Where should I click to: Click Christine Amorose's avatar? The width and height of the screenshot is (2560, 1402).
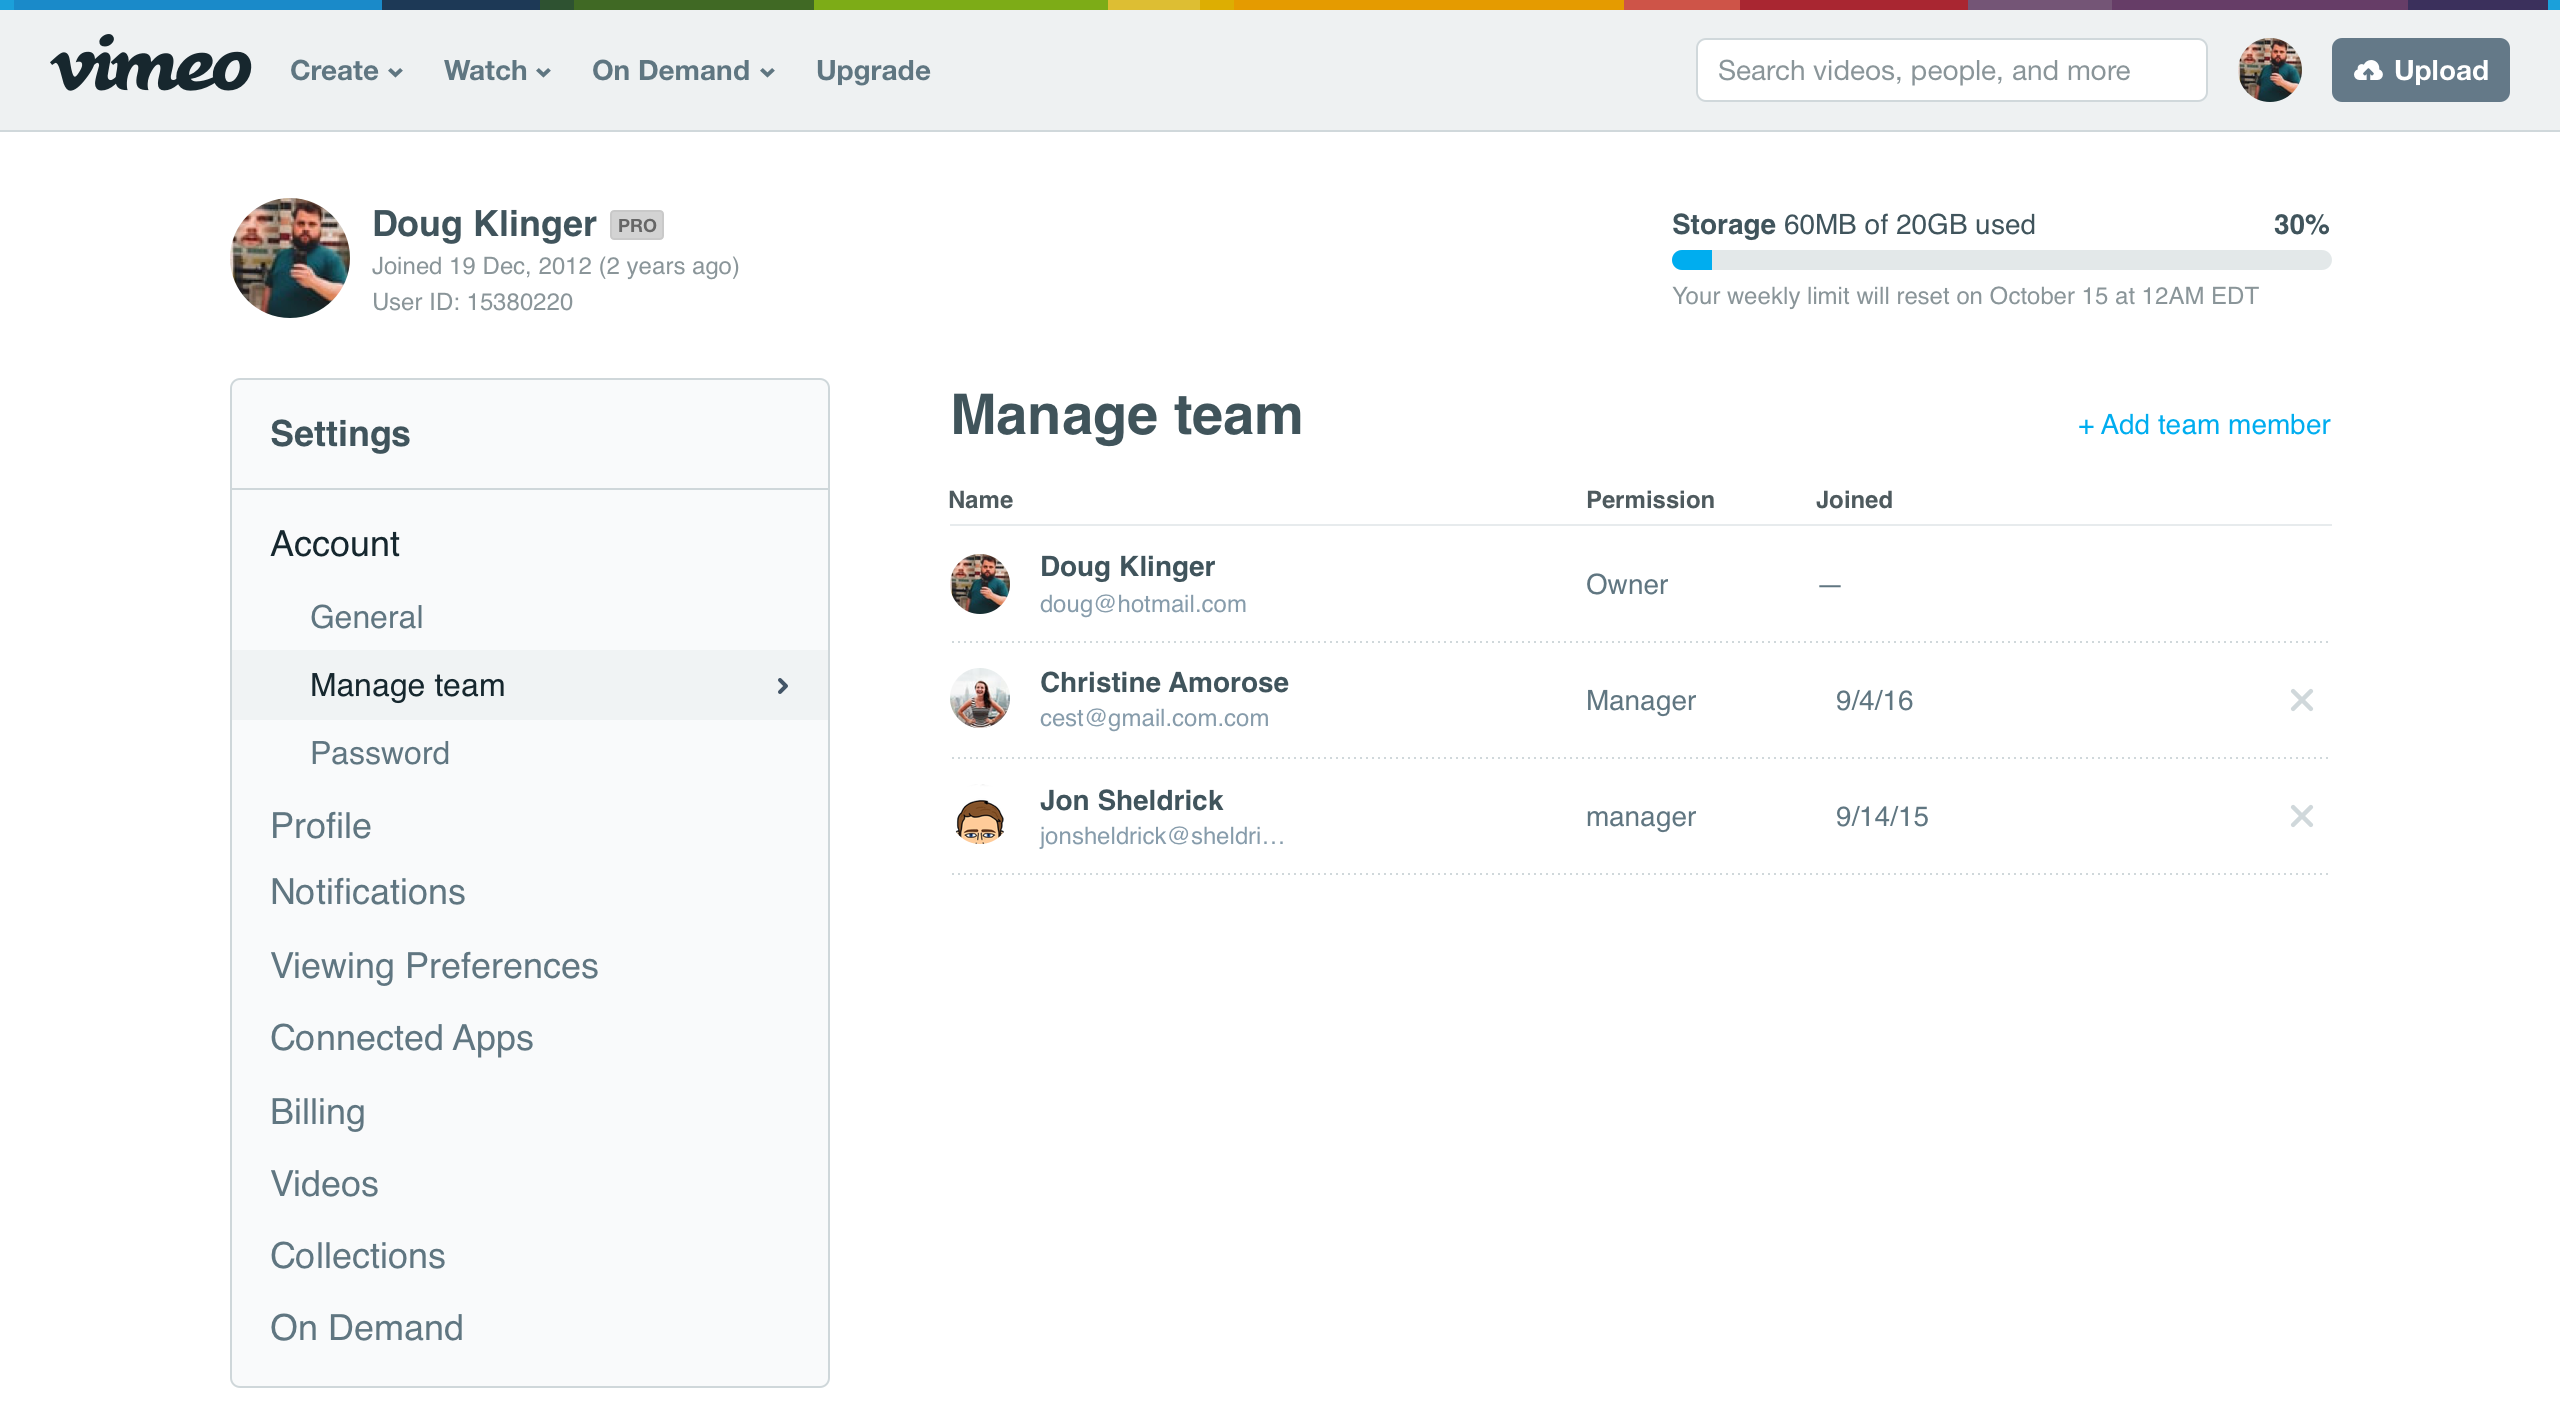click(980, 698)
